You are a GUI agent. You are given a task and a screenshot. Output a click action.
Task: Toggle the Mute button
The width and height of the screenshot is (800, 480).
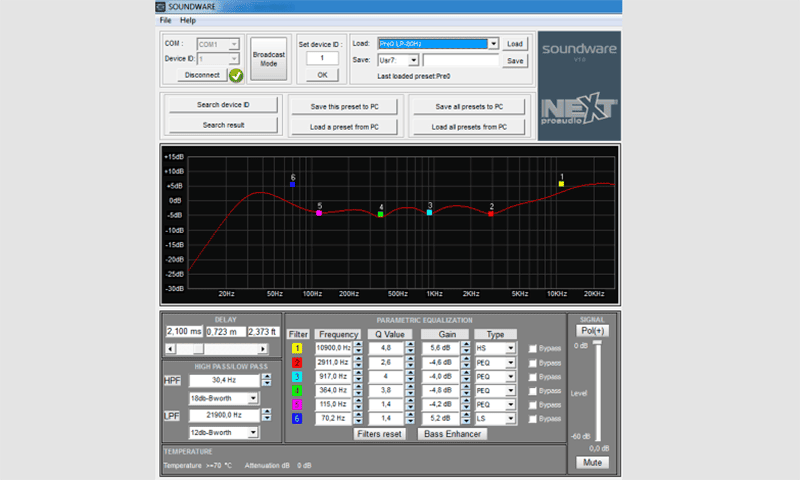pos(592,463)
